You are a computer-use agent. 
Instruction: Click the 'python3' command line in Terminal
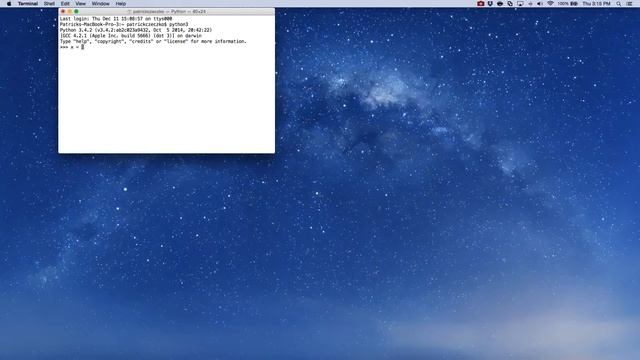coord(124,24)
